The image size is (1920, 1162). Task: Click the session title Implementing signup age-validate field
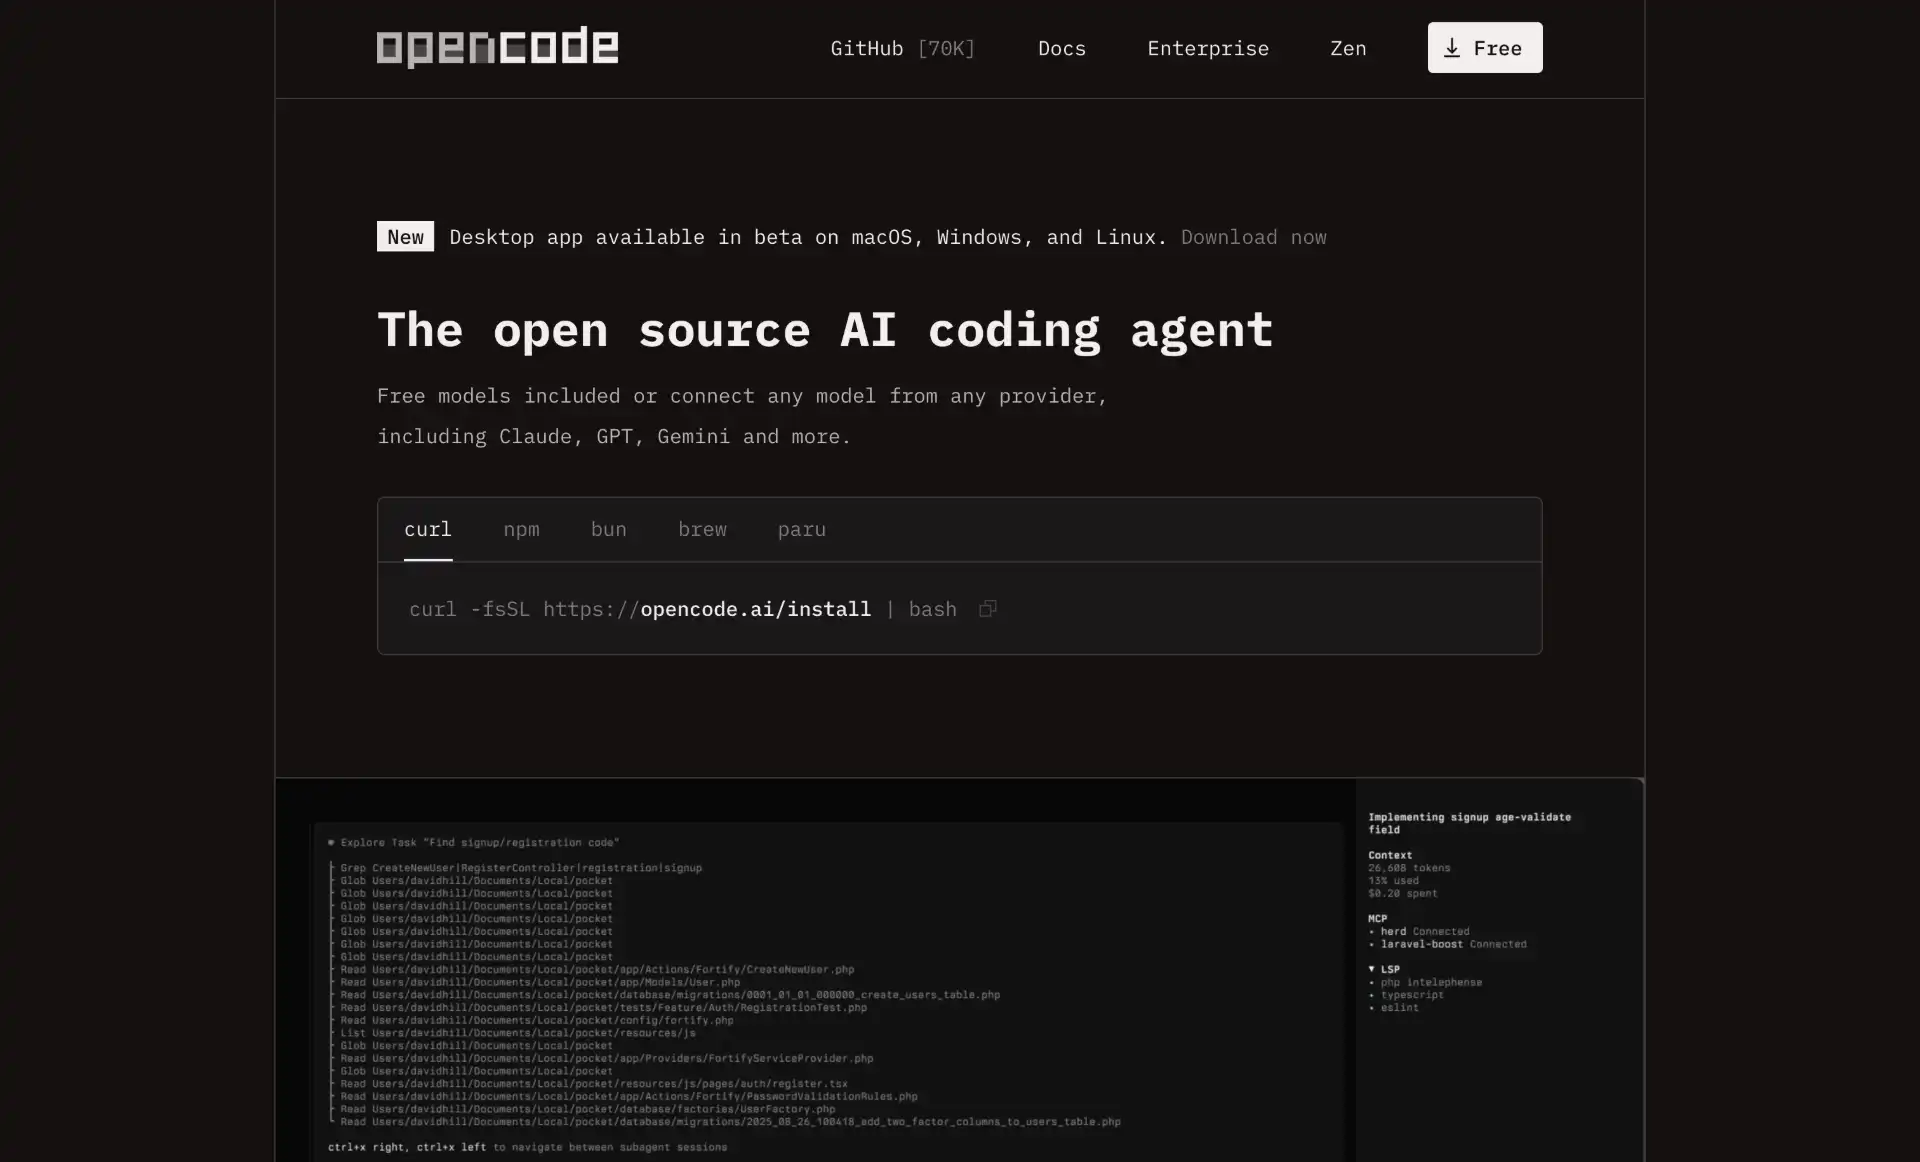click(1469, 822)
